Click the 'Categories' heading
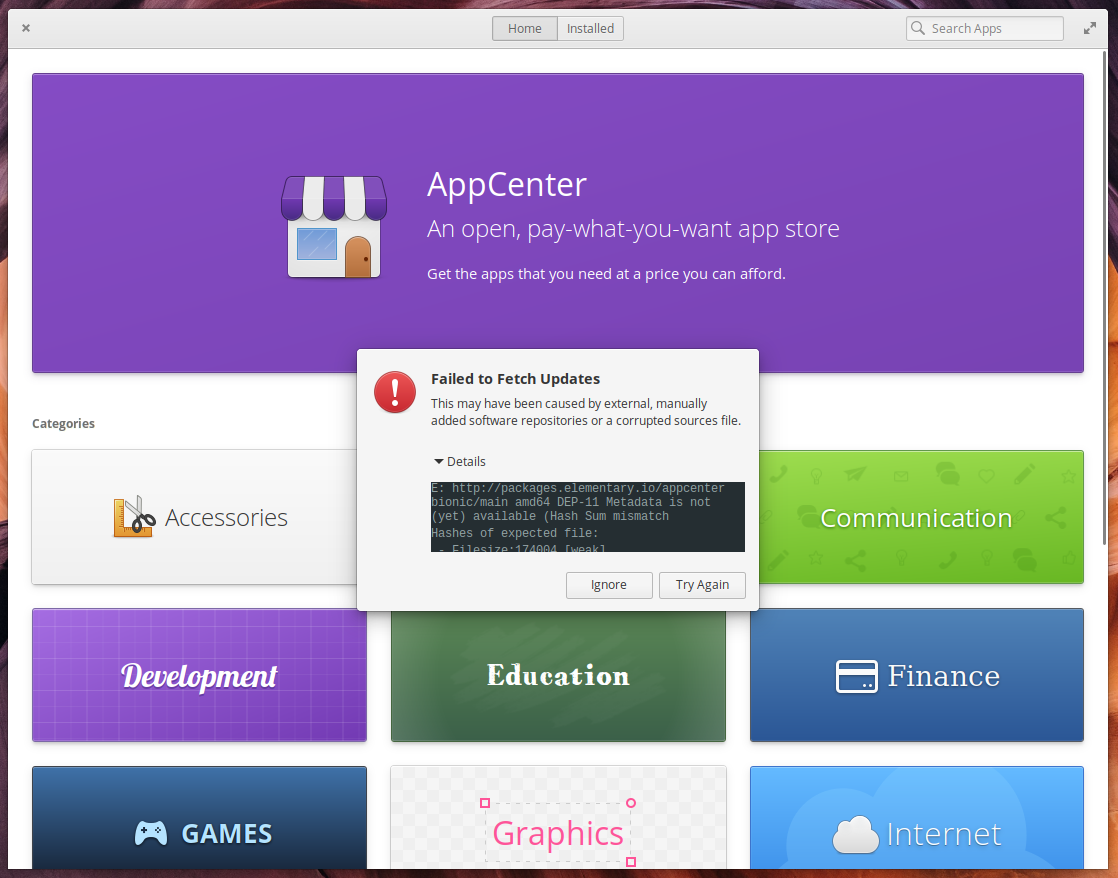This screenshot has width=1118, height=878. click(63, 424)
